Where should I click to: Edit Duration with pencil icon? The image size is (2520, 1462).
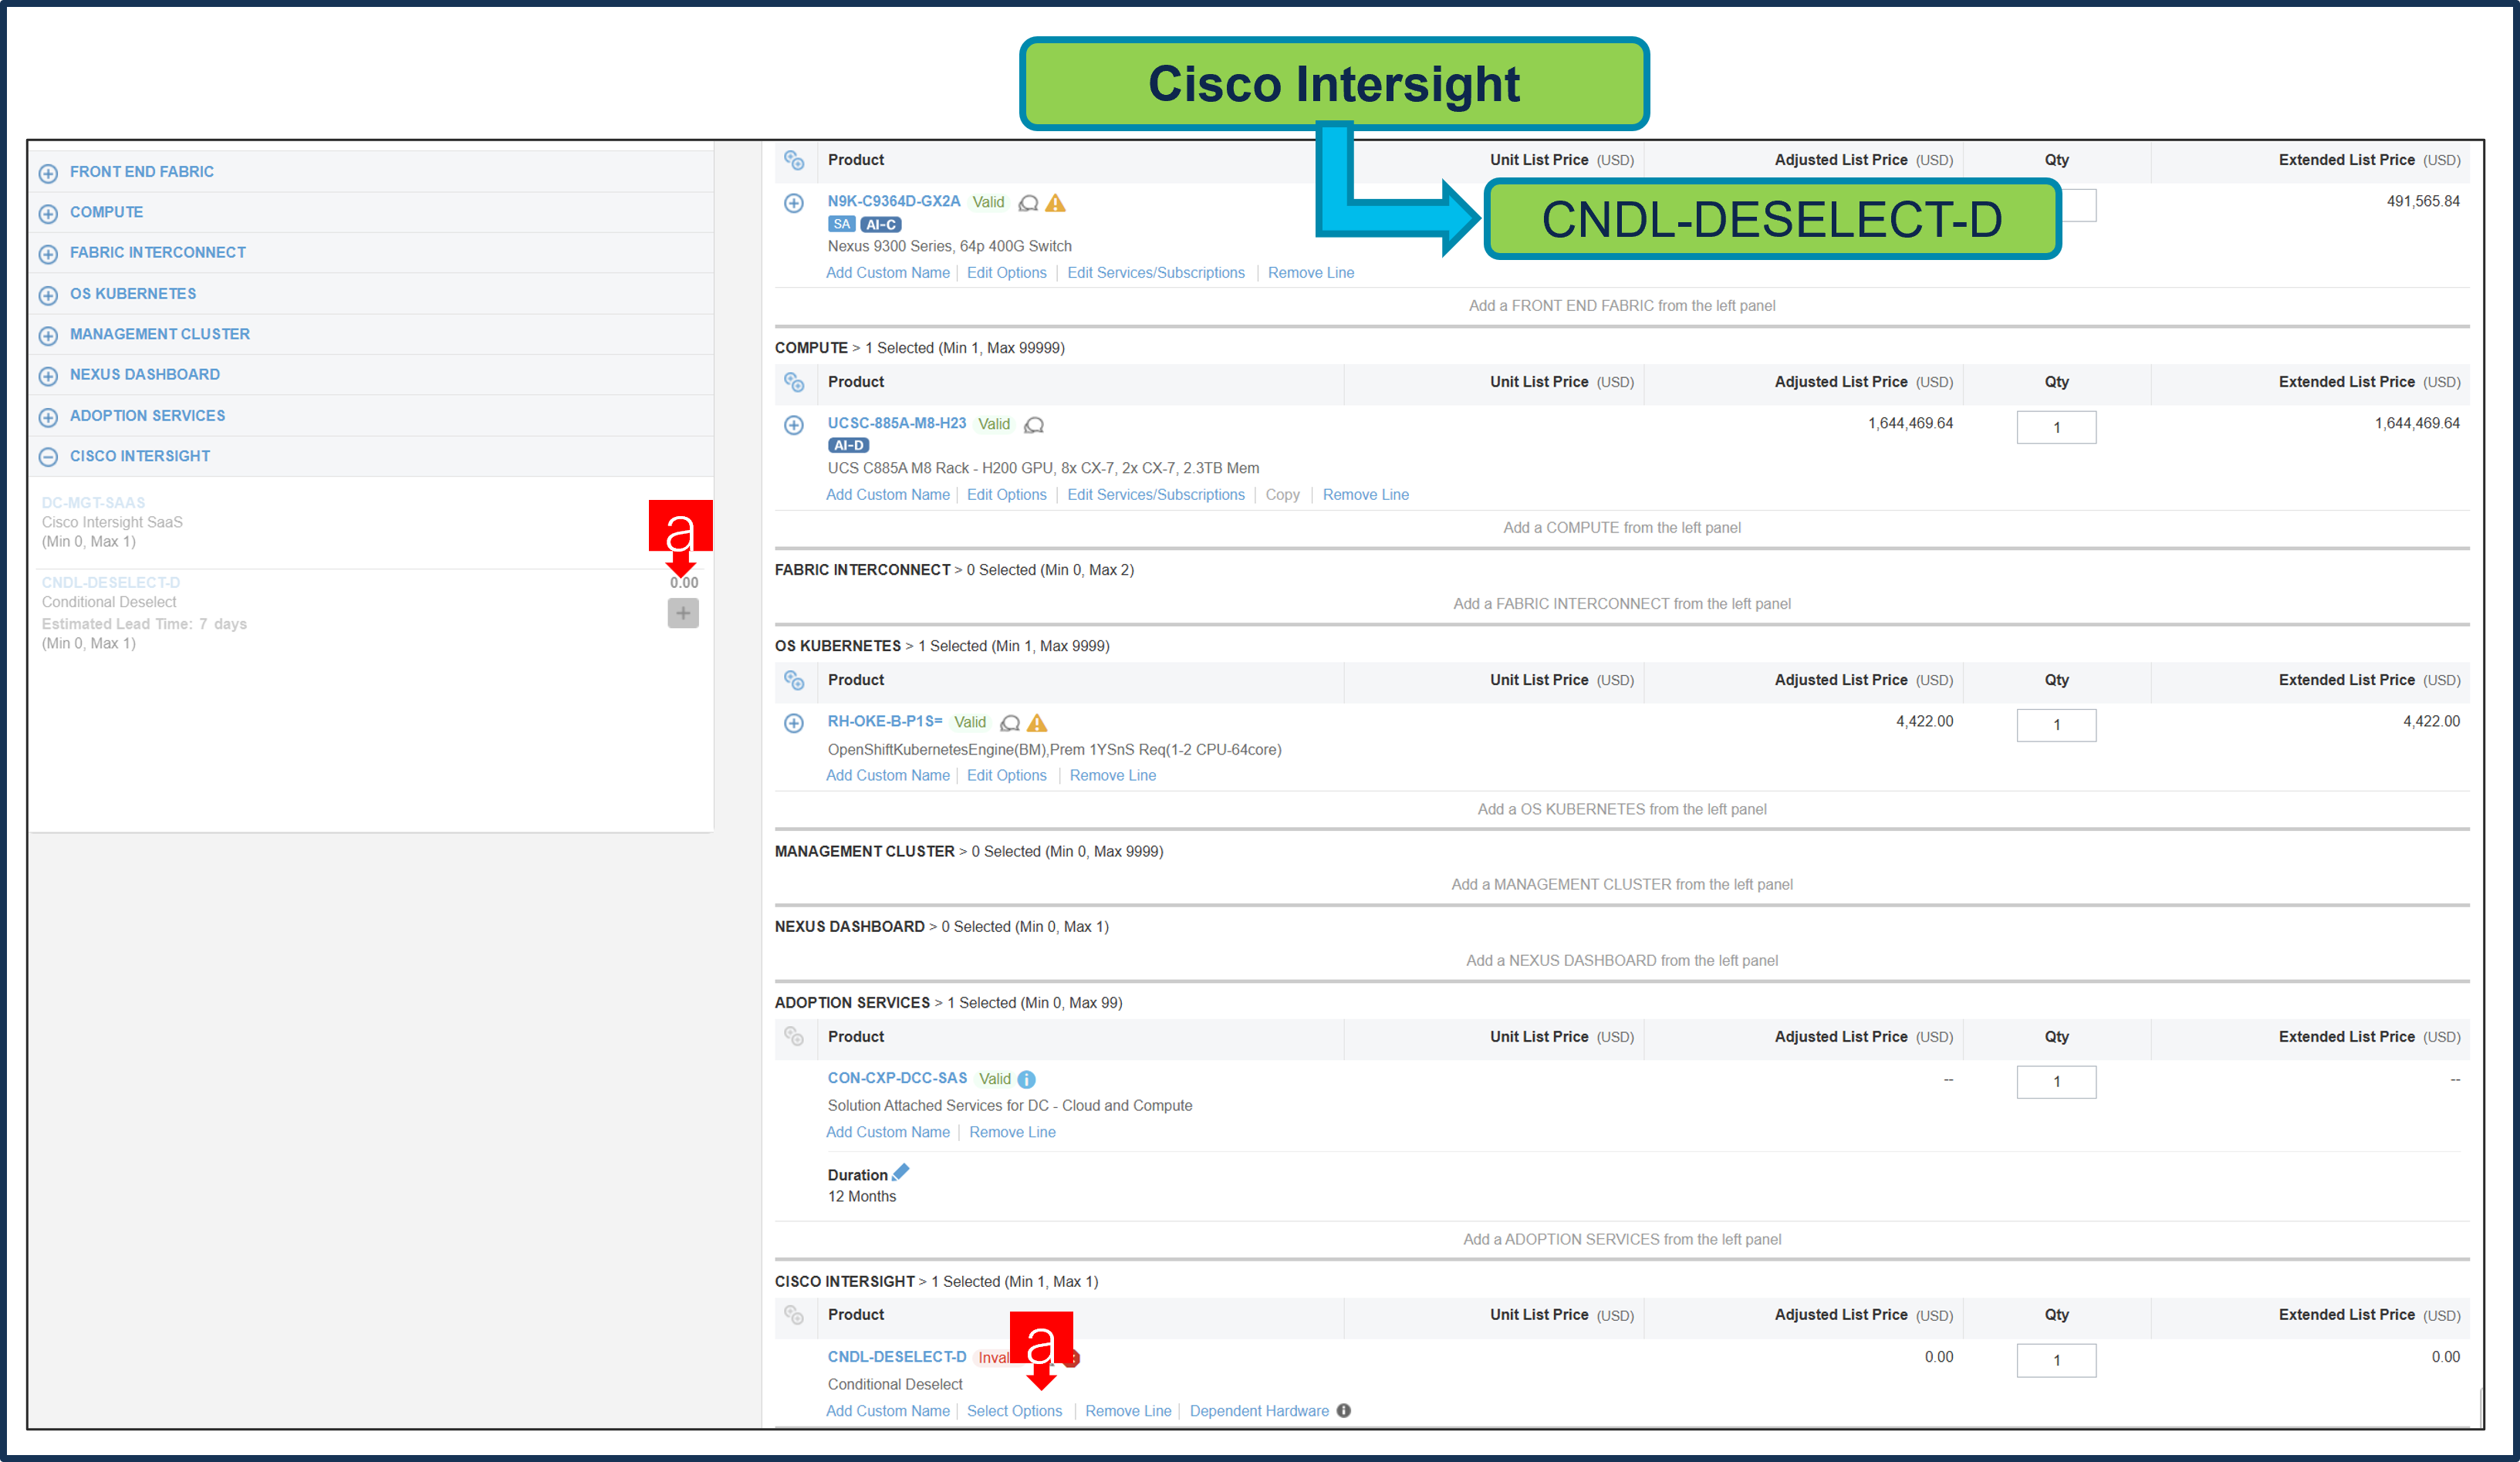tap(901, 1172)
